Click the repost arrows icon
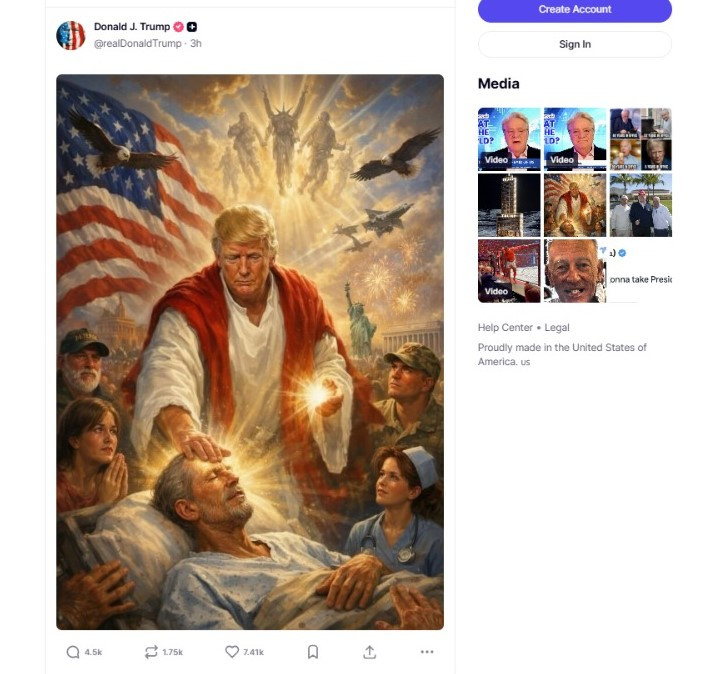This screenshot has height=674, width=708. tap(151, 652)
